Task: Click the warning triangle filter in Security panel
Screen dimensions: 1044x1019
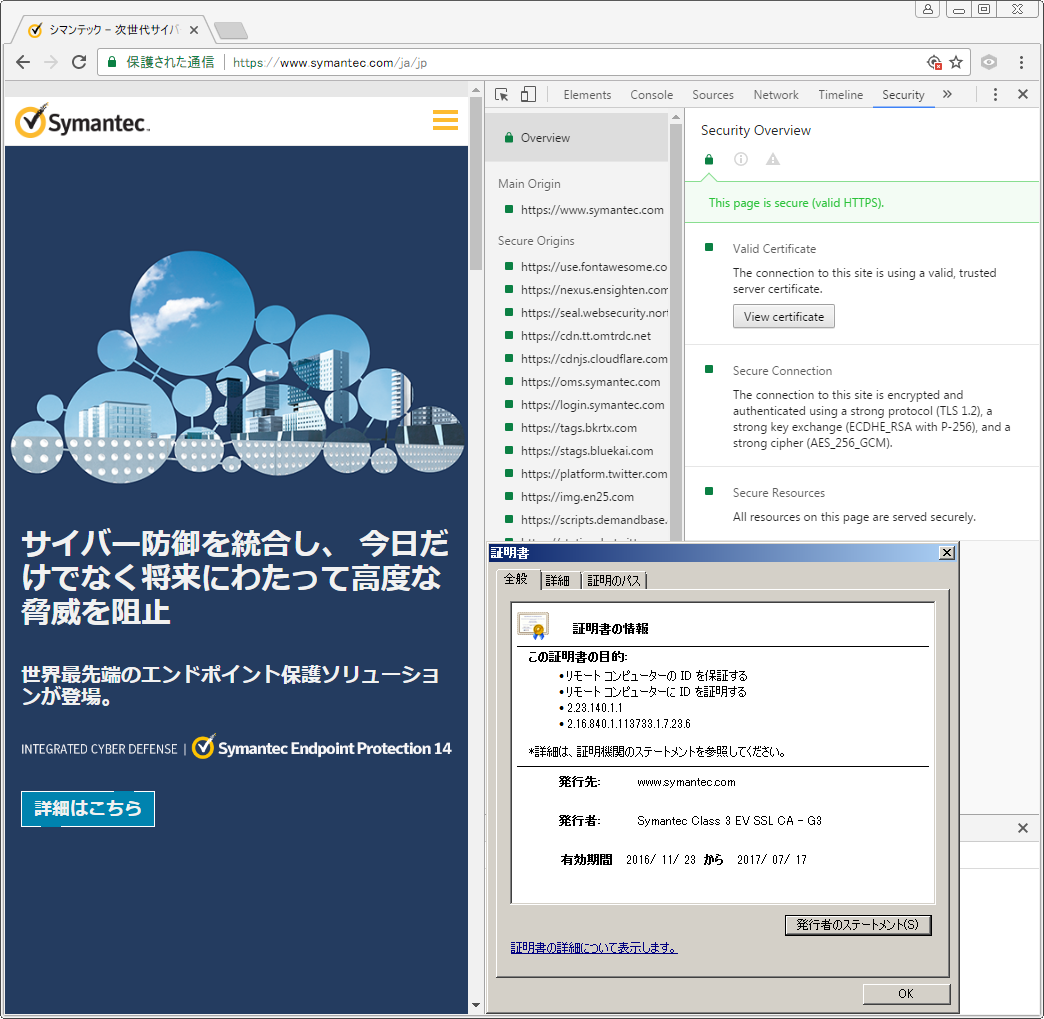Action: pos(772,159)
